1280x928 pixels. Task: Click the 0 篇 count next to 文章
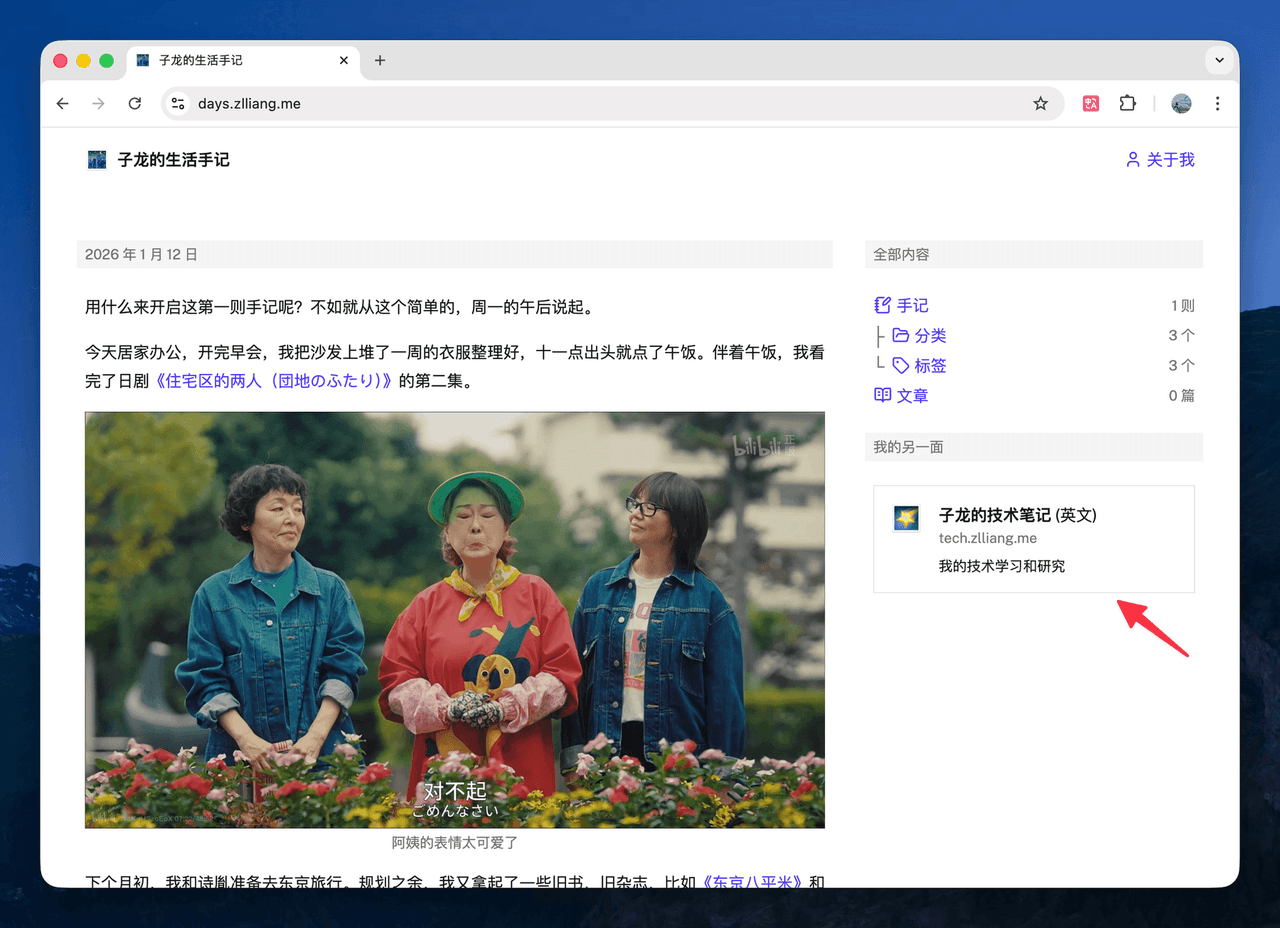point(1182,396)
